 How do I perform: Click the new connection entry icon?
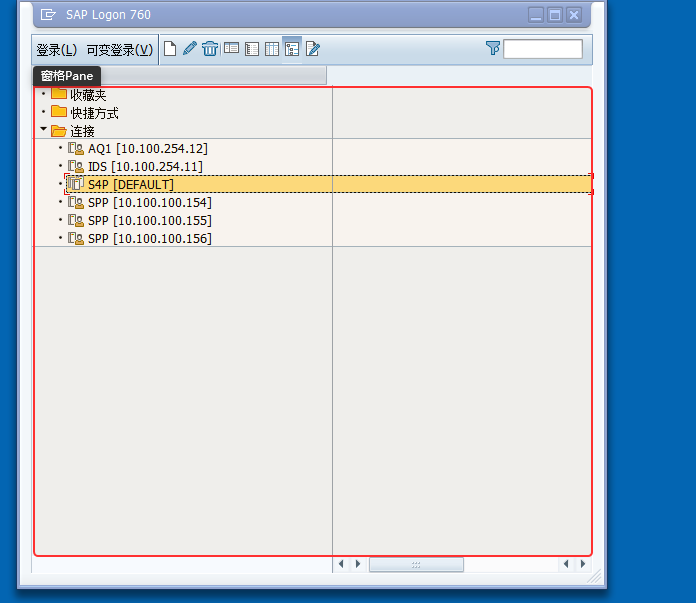click(x=170, y=49)
